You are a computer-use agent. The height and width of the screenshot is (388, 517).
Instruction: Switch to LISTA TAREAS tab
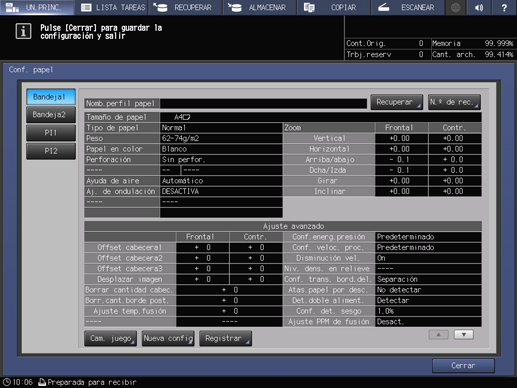click(x=113, y=7)
